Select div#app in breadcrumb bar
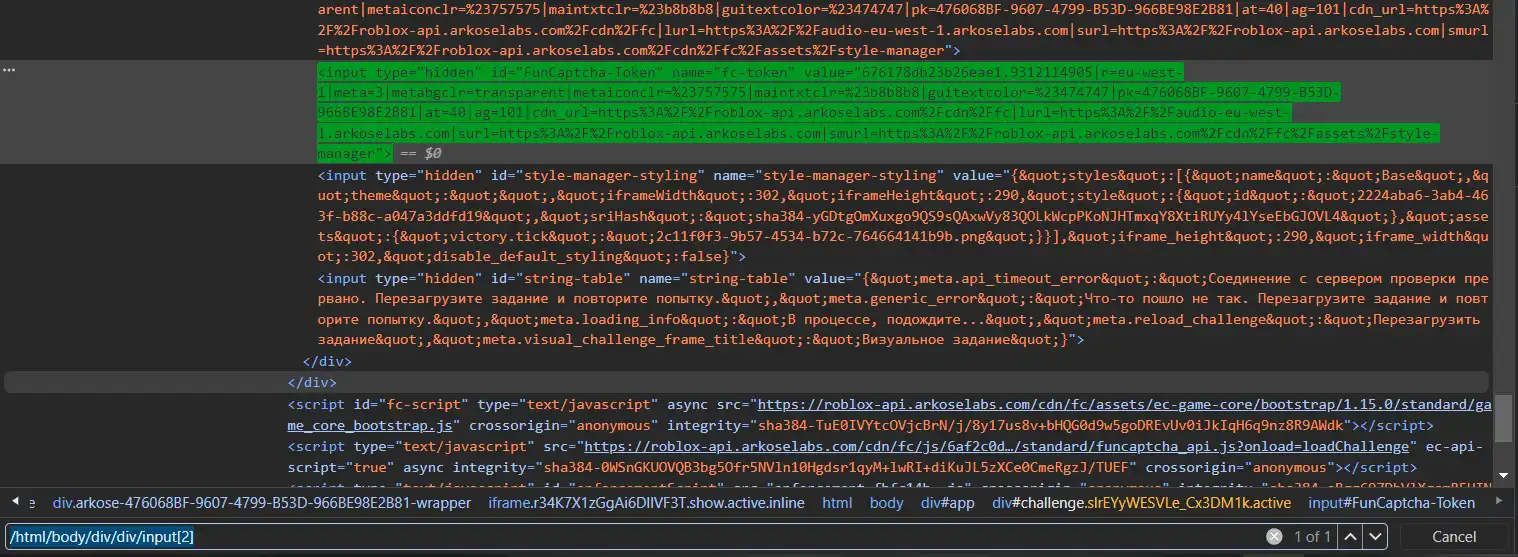Screen dimensions: 1518x557 pyautogui.click(x=948, y=503)
